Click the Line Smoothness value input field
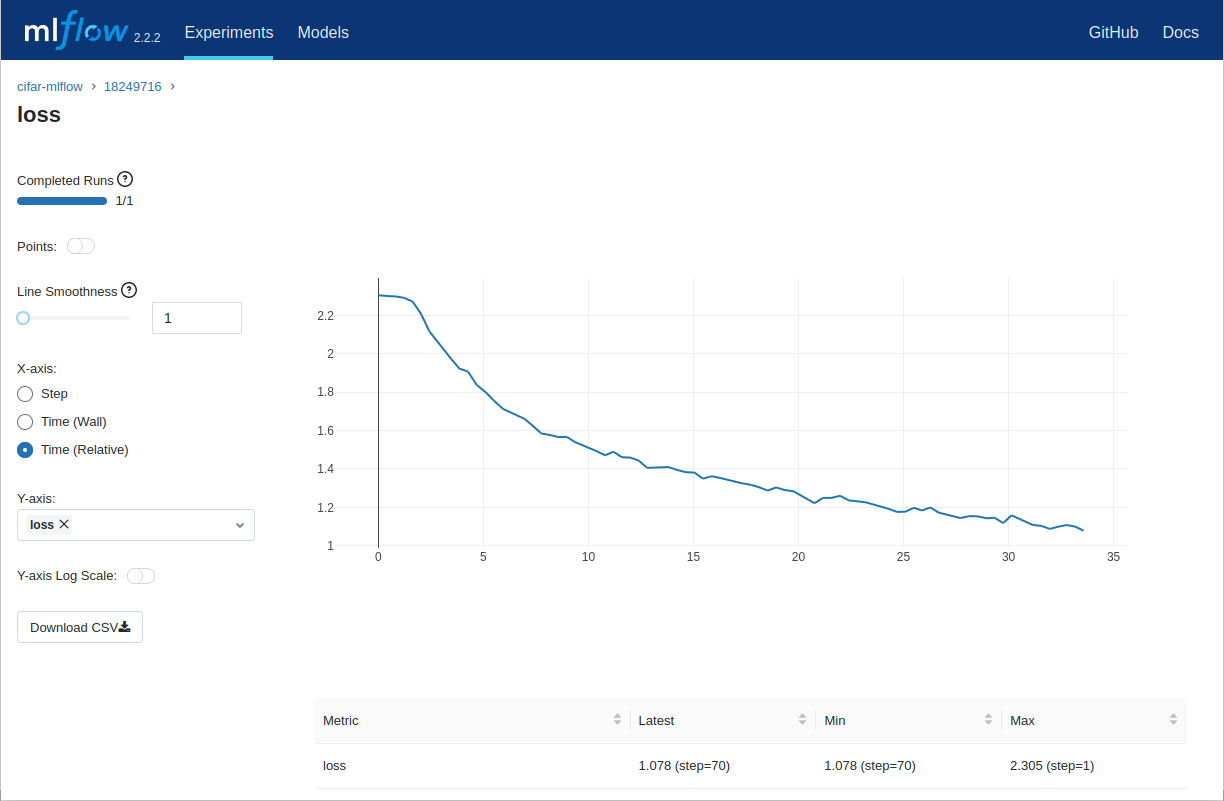 [x=197, y=318]
